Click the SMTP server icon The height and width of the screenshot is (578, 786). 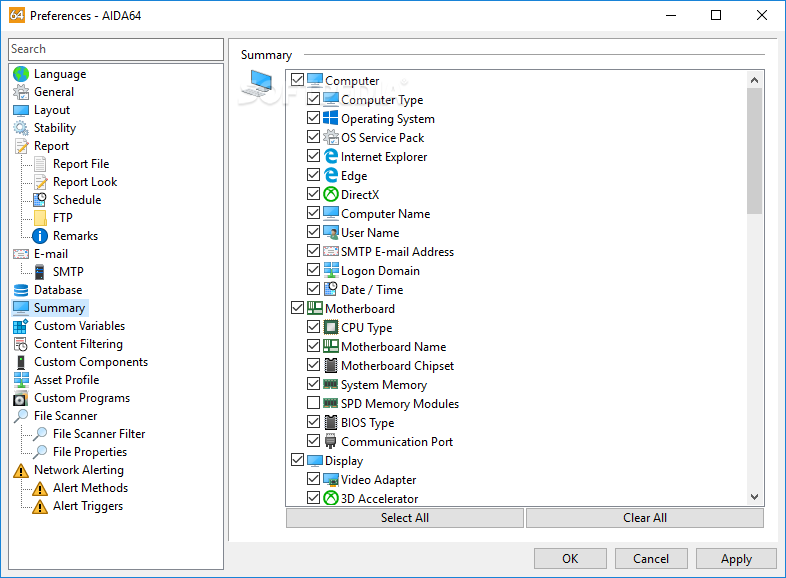coord(40,272)
